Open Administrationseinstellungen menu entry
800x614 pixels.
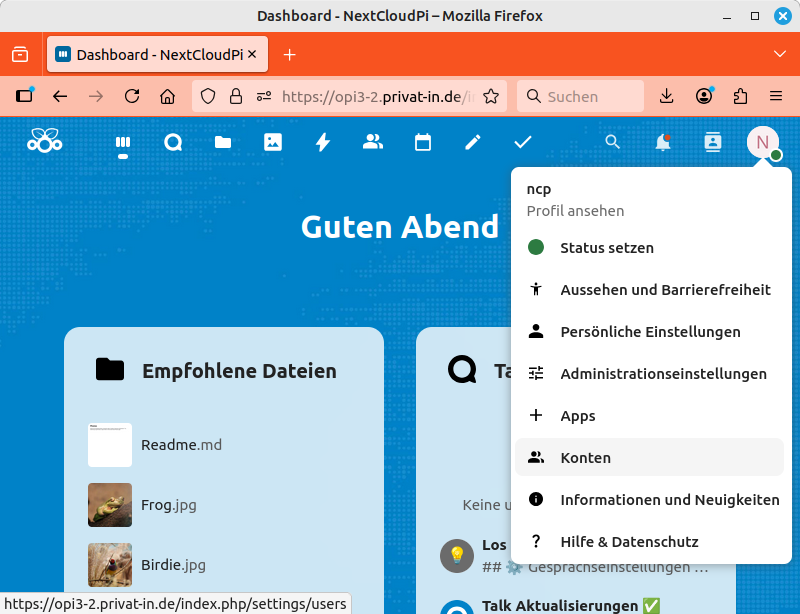pyautogui.click(x=663, y=374)
